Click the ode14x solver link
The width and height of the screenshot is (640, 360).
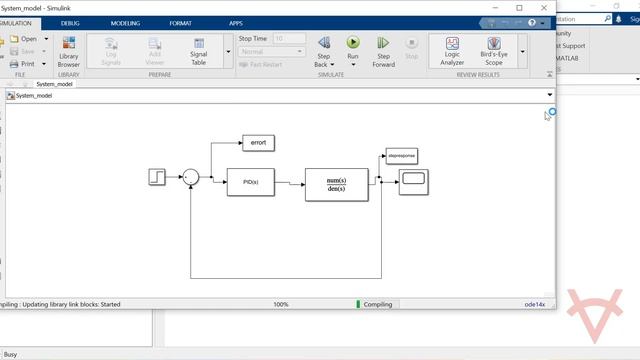click(534, 304)
